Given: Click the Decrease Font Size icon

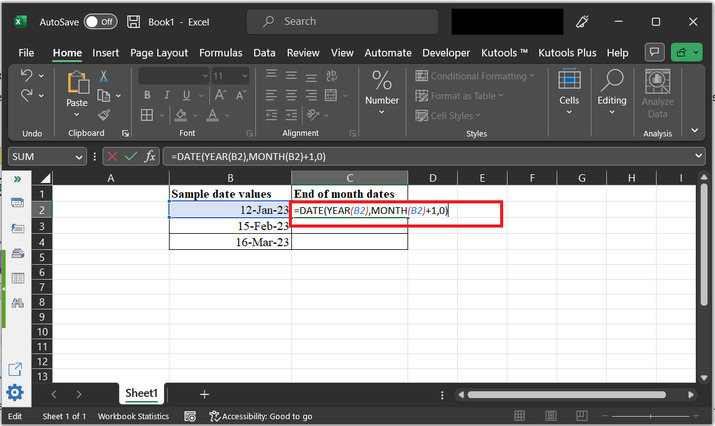Looking at the screenshot, I should [x=241, y=95].
